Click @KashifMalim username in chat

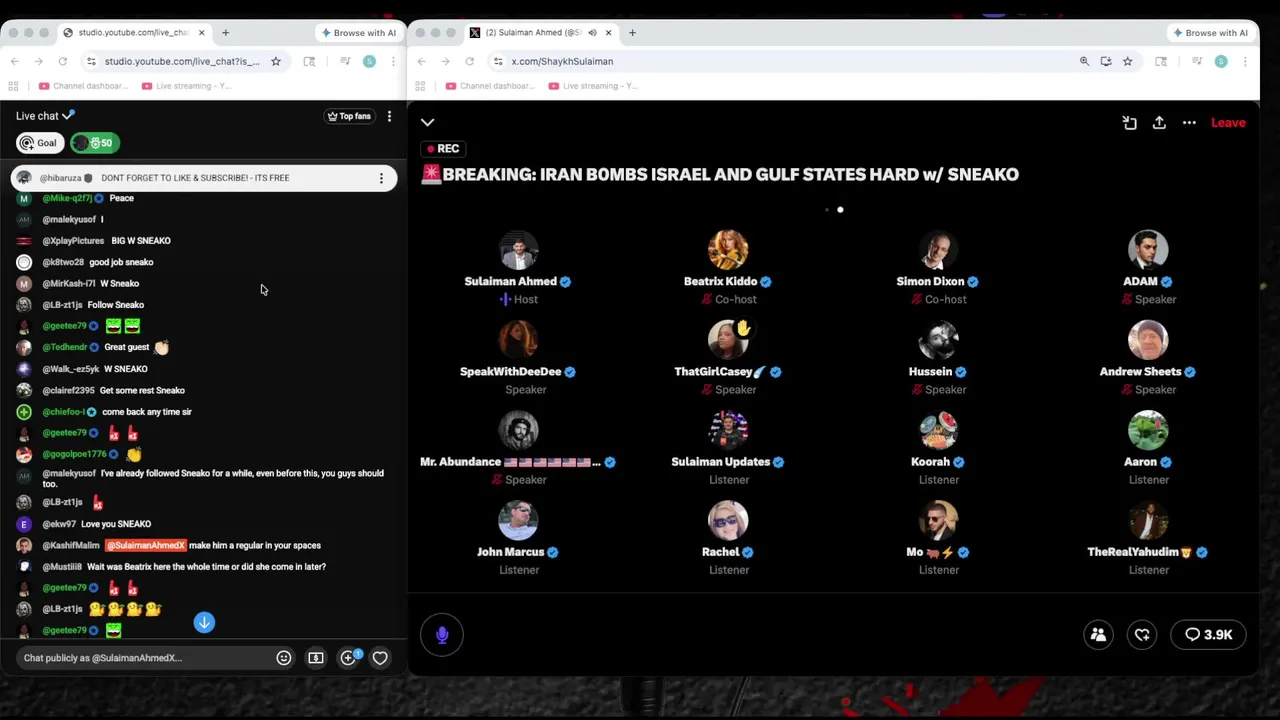coord(71,546)
